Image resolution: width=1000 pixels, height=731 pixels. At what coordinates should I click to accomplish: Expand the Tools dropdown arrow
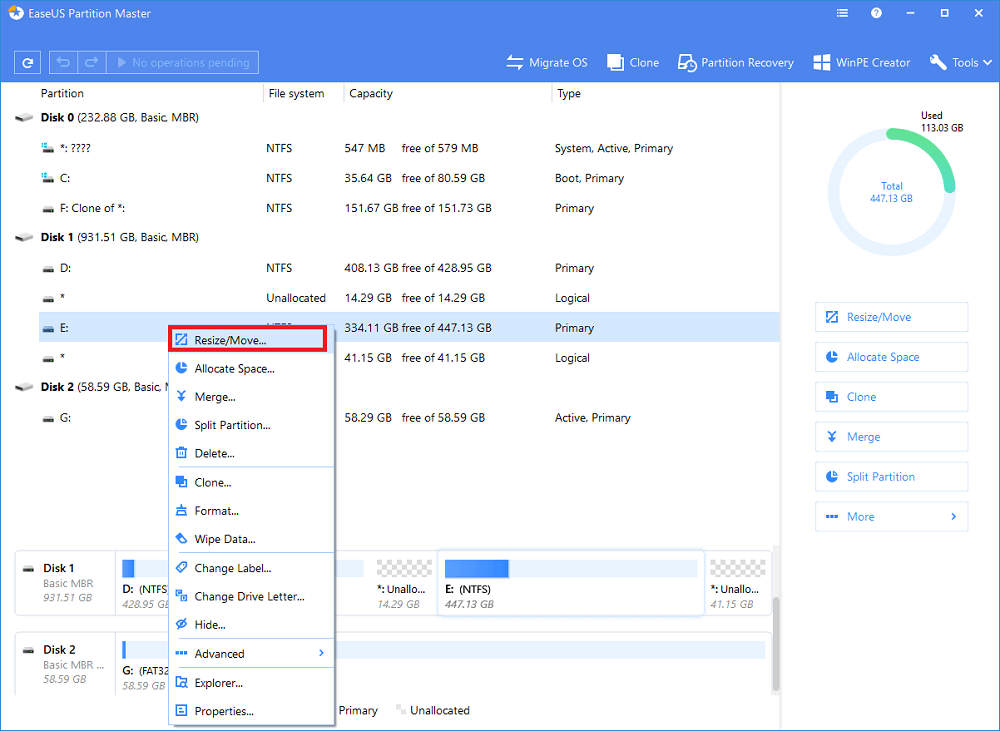click(x=987, y=63)
